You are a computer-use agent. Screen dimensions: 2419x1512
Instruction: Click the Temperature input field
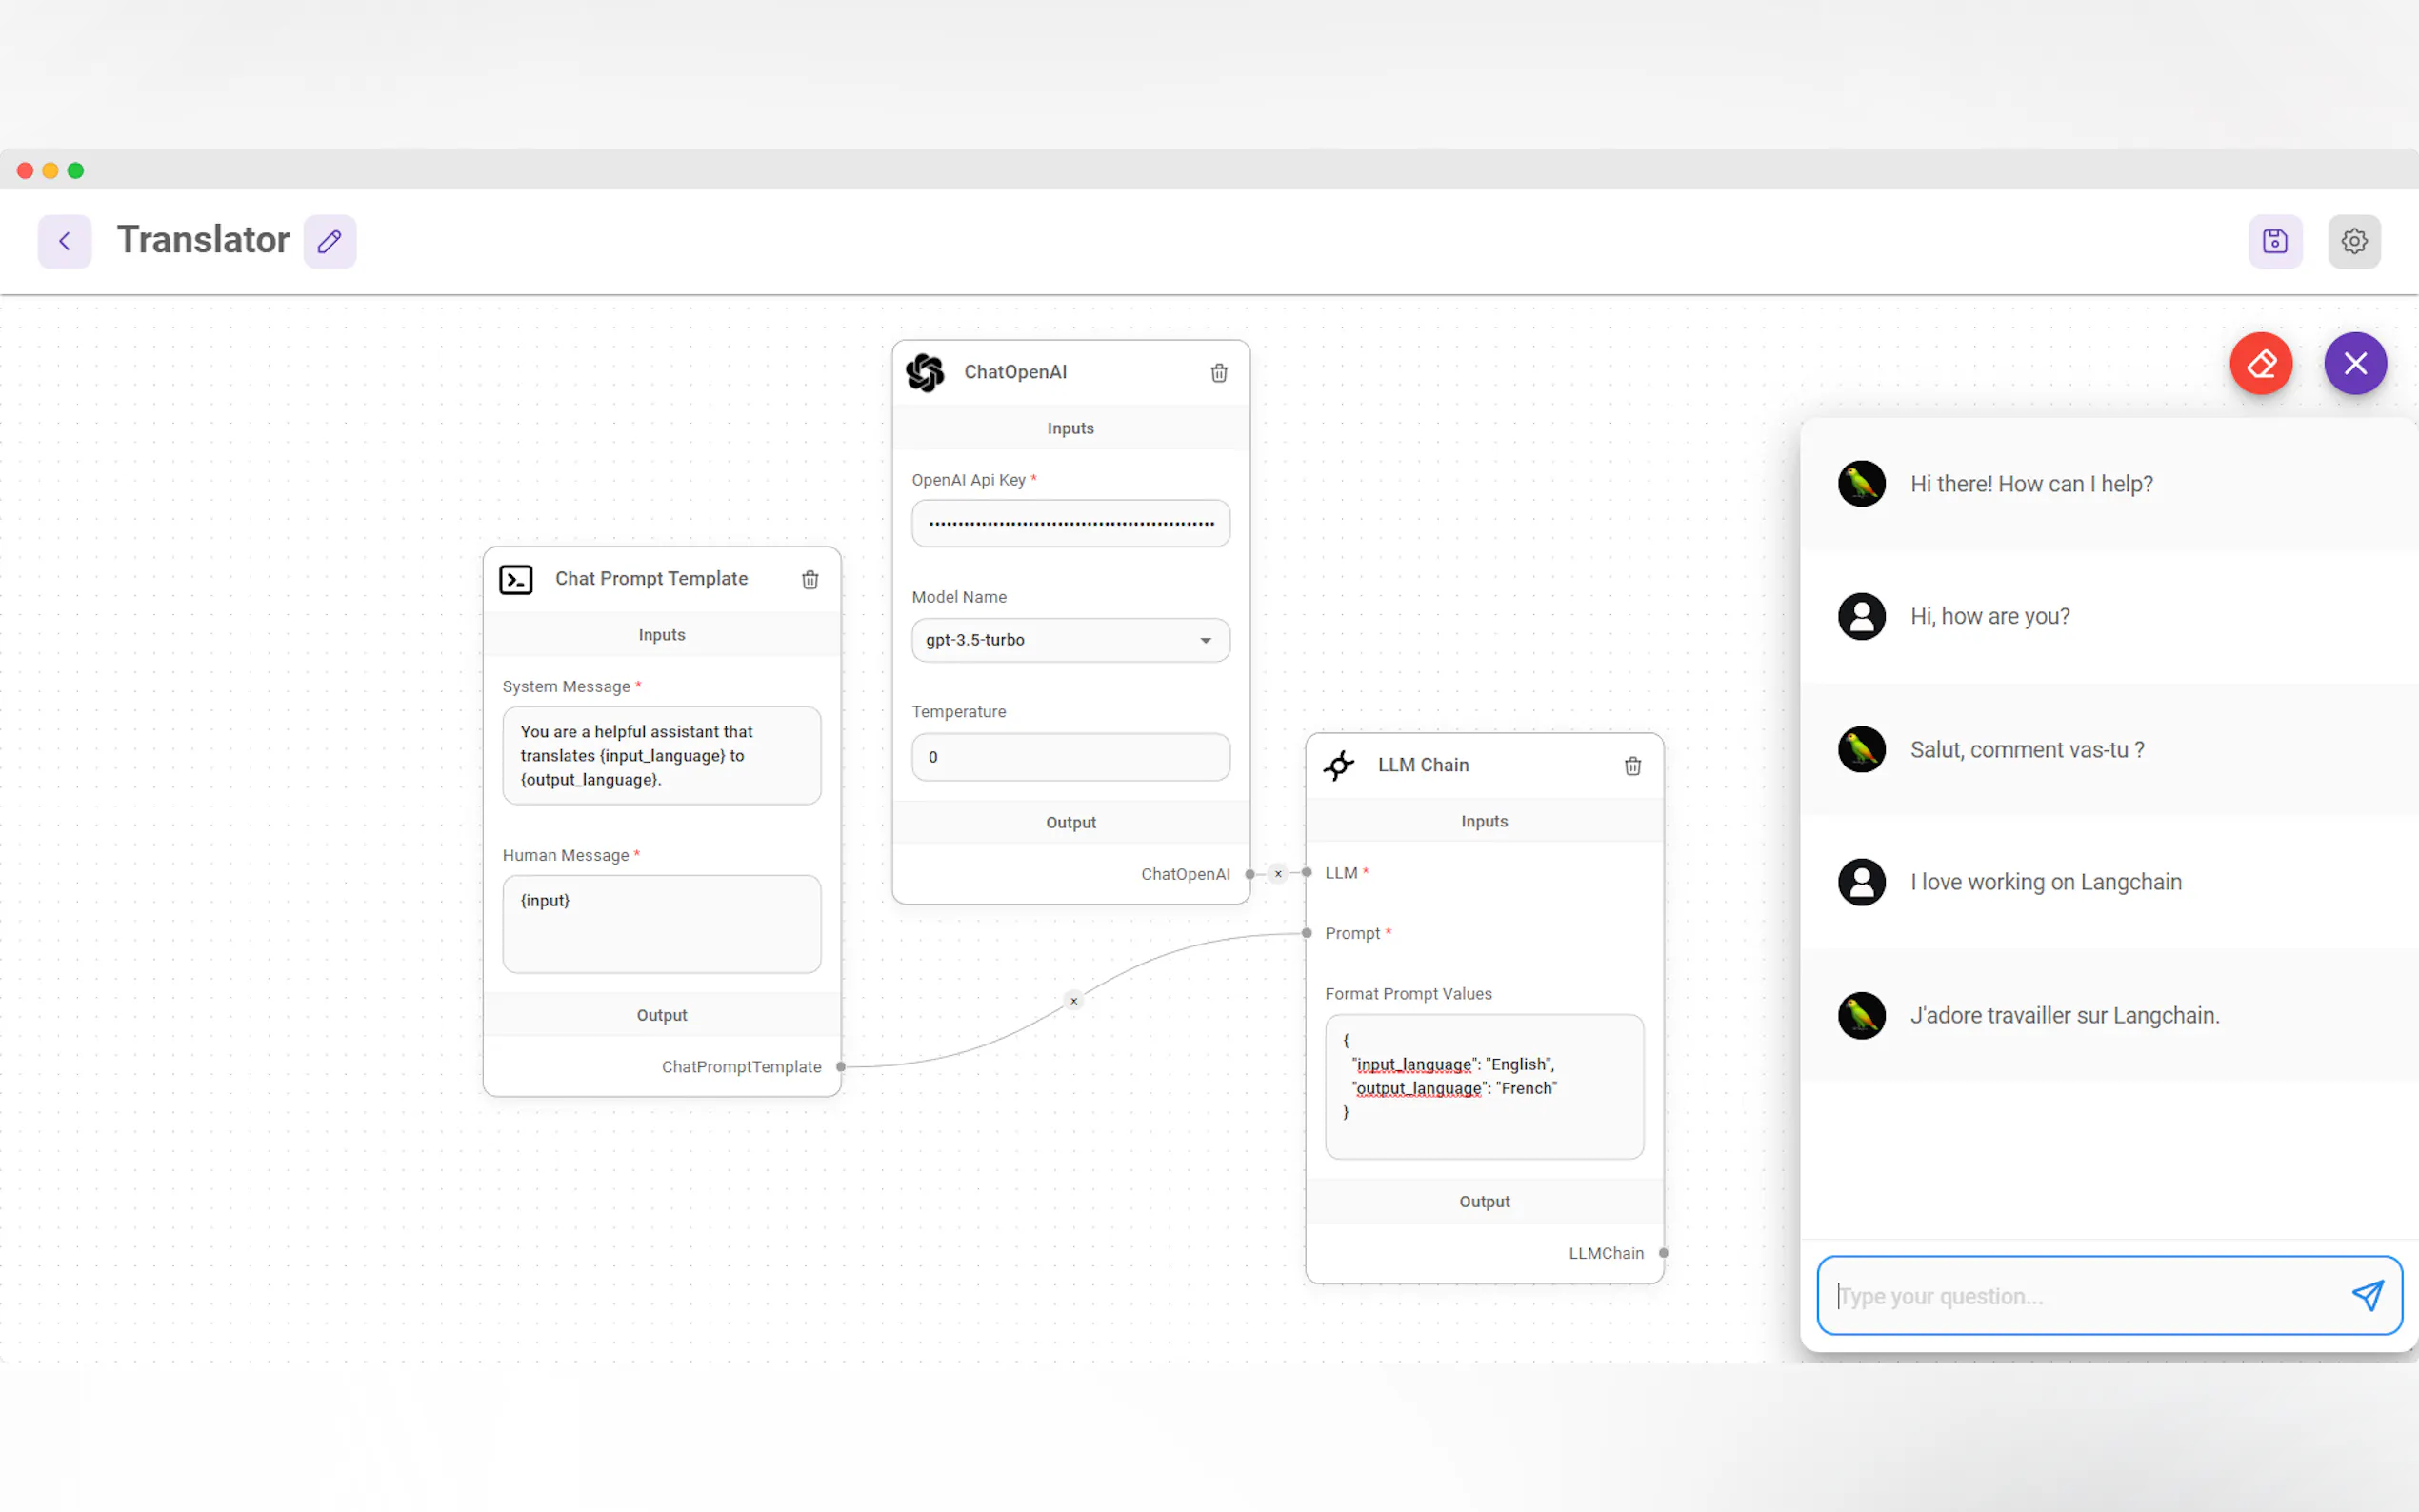point(1070,757)
